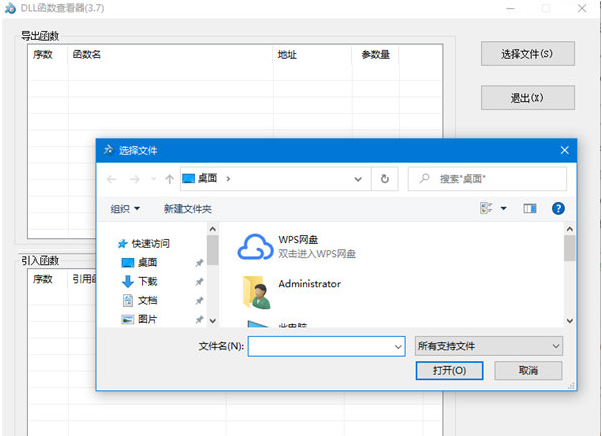Click the pin icon next to 下载
This screenshot has height=436, width=602.
(x=199, y=282)
